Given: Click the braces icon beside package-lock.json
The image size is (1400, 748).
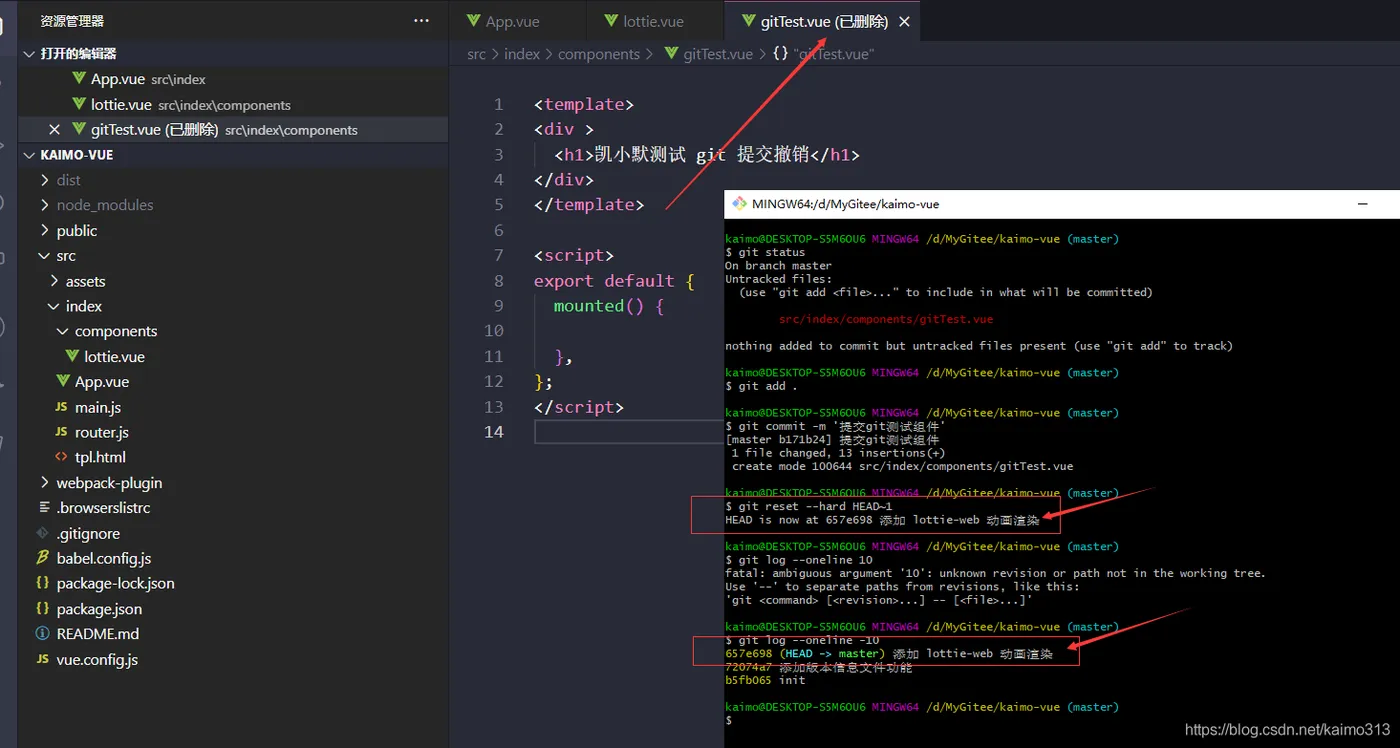Looking at the screenshot, I should (43, 583).
